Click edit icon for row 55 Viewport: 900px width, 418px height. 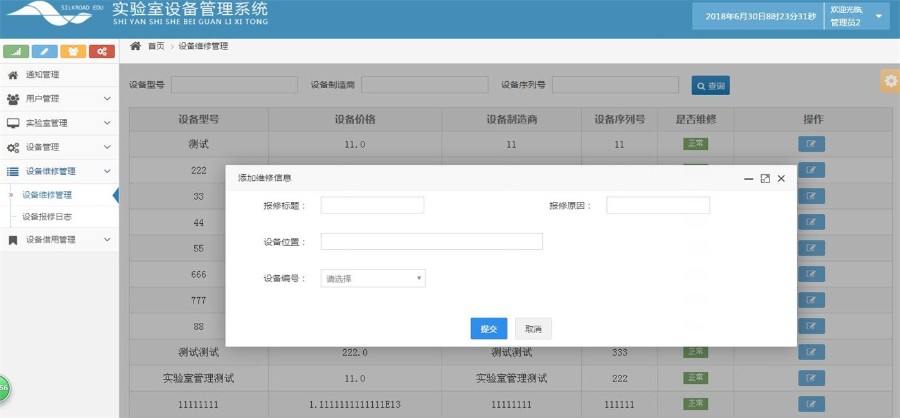[811, 248]
